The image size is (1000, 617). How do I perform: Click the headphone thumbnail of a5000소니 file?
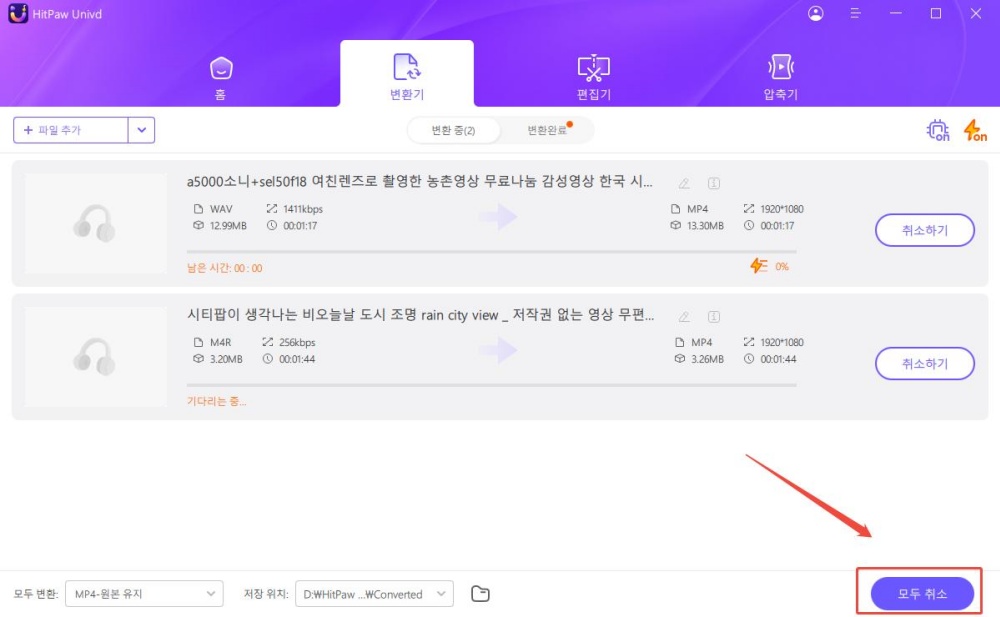pos(95,223)
